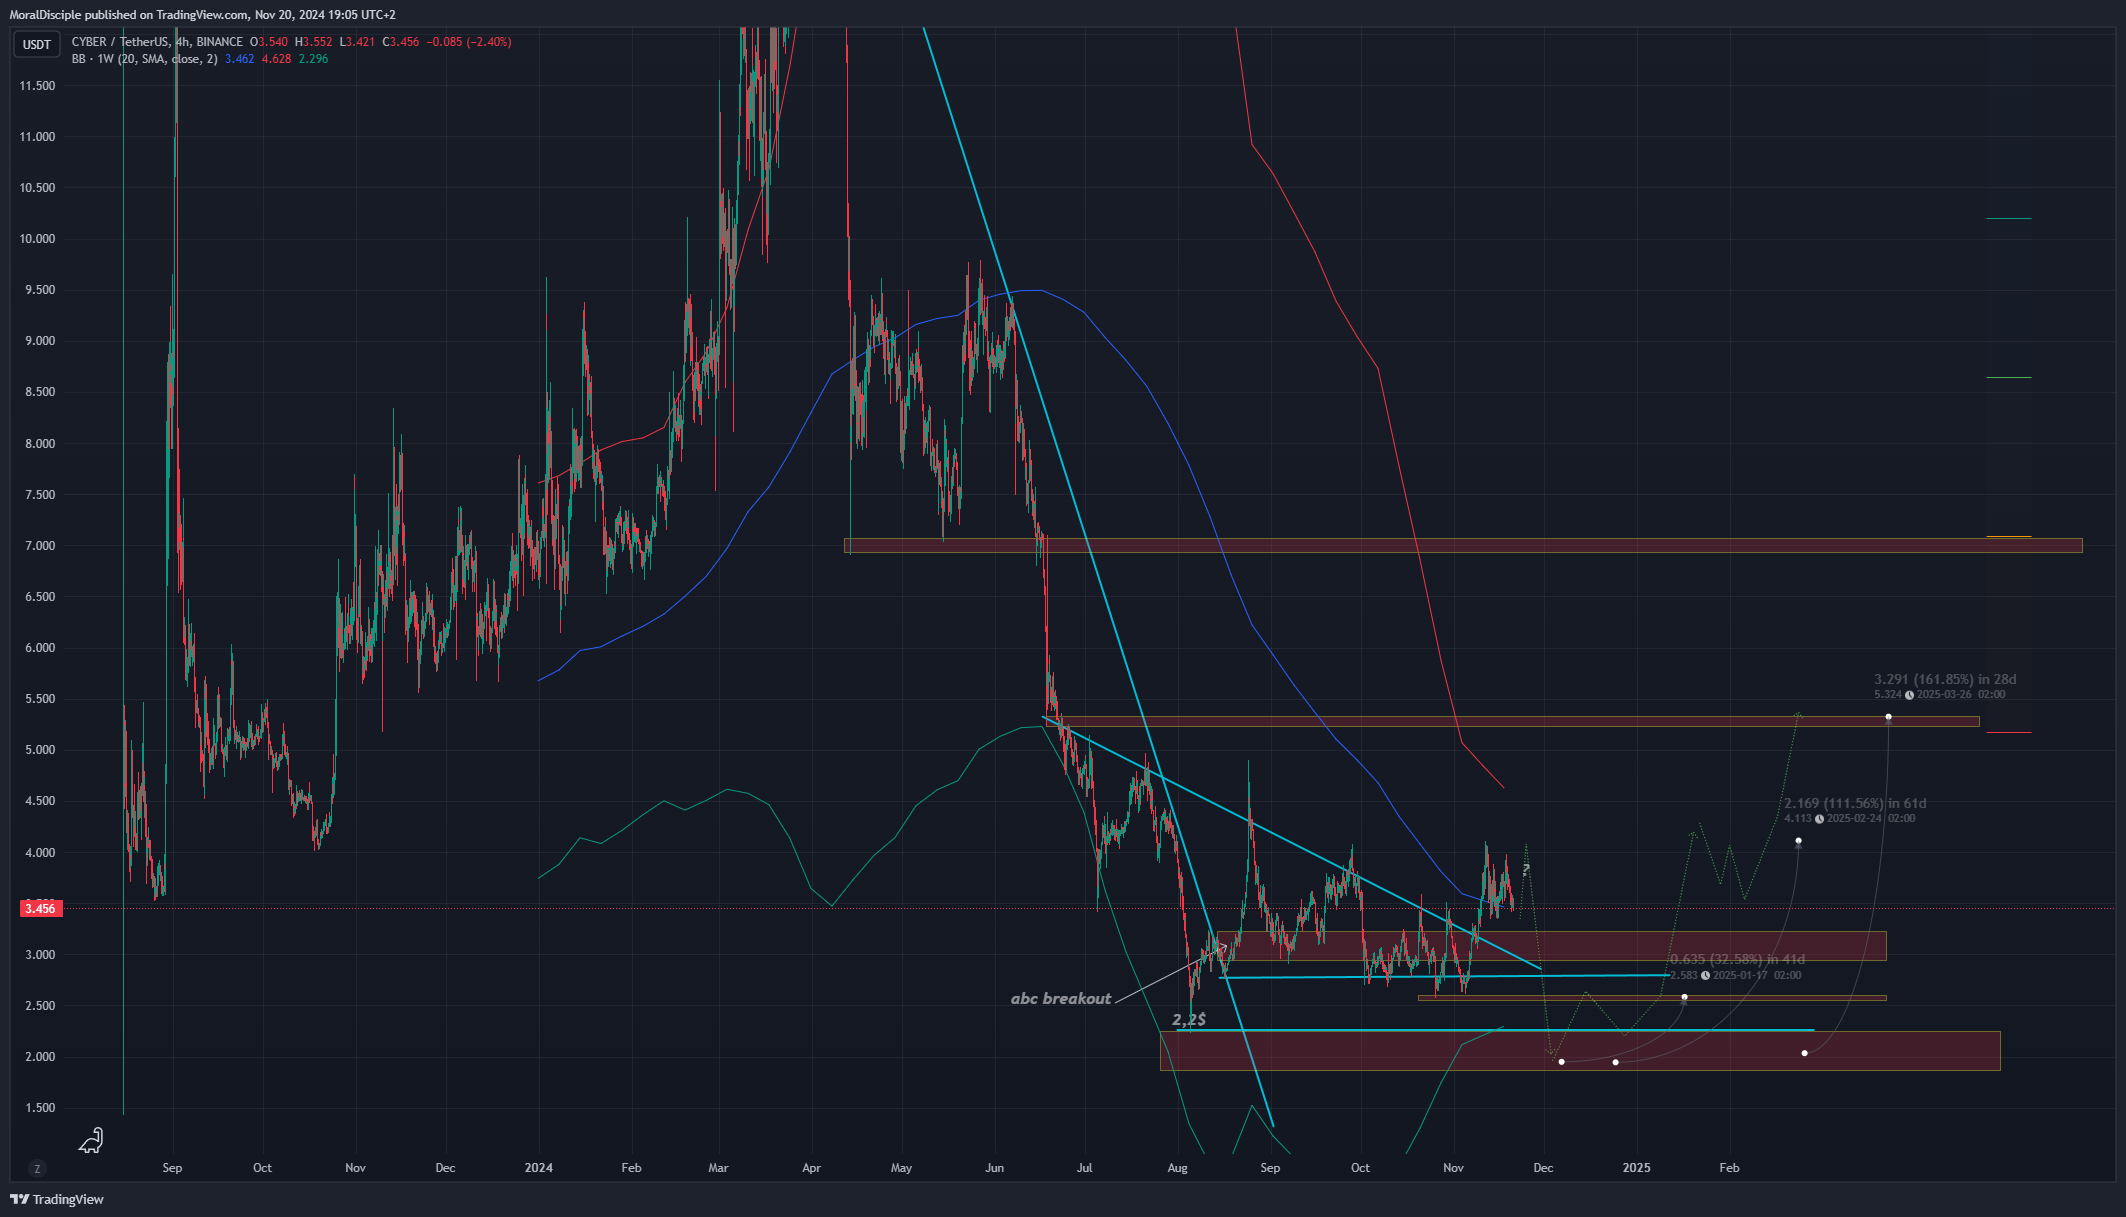This screenshot has height=1217, width=2126.
Task: Click clock icon beside 2025-03-26 date
Action: click(1909, 694)
